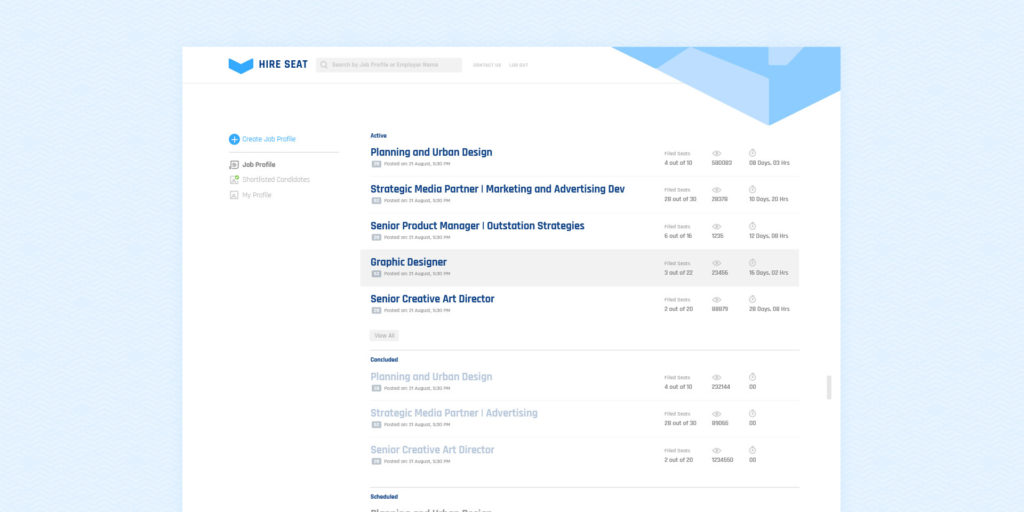Click the Job Profile sidebar icon
Screen dimensions: 1024x512
pos(234,165)
